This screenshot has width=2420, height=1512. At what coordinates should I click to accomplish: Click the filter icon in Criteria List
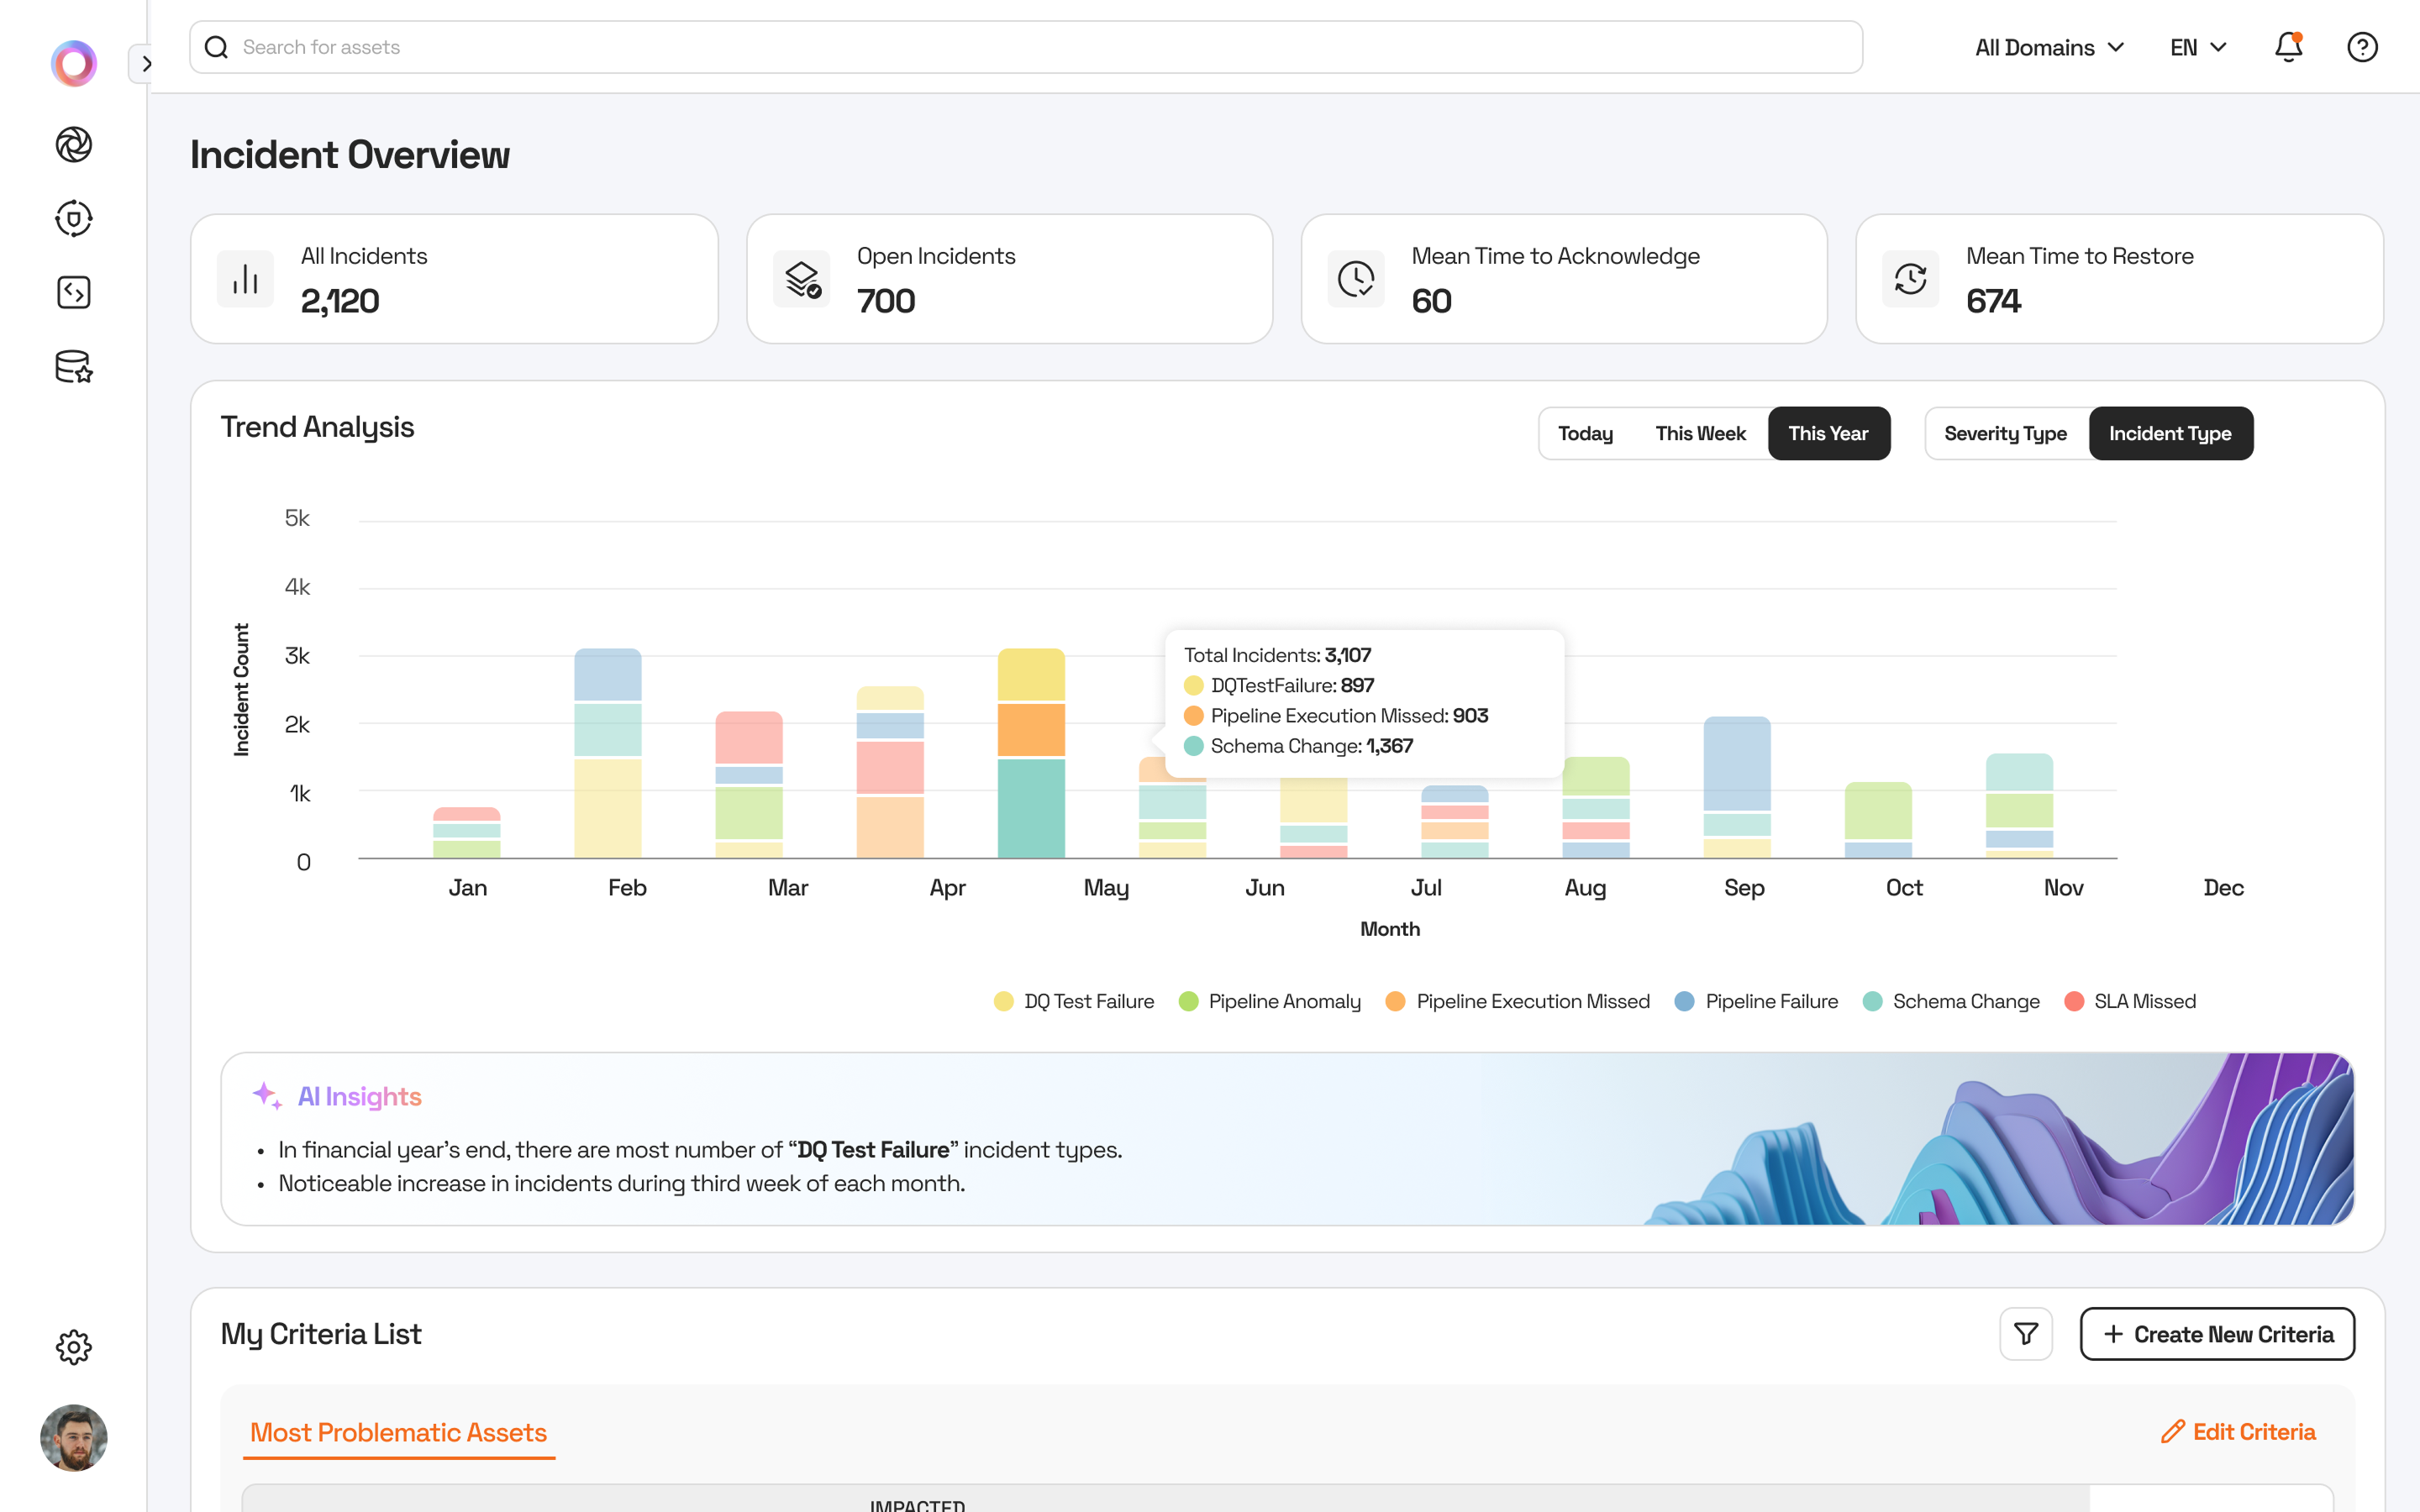pos(2026,1334)
